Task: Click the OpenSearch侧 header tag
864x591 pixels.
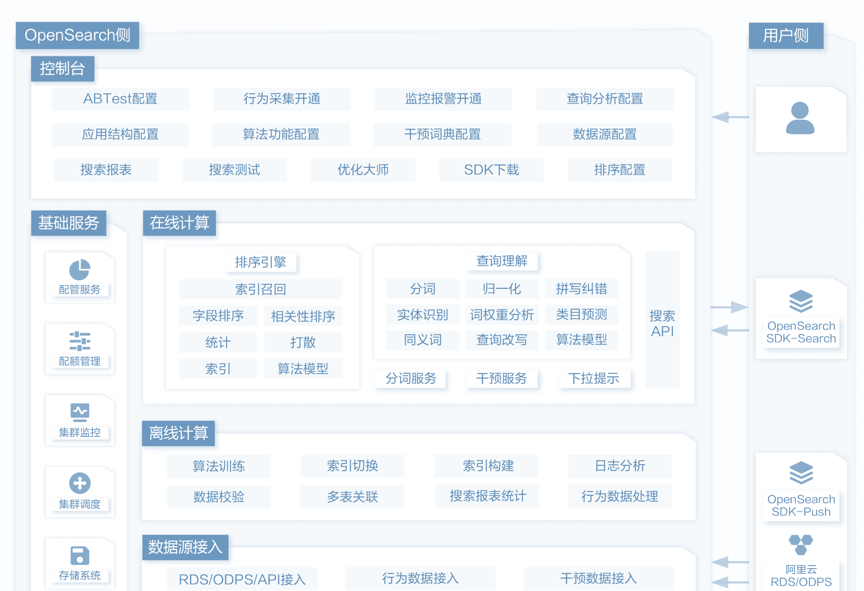Action: click(x=77, y=35)
